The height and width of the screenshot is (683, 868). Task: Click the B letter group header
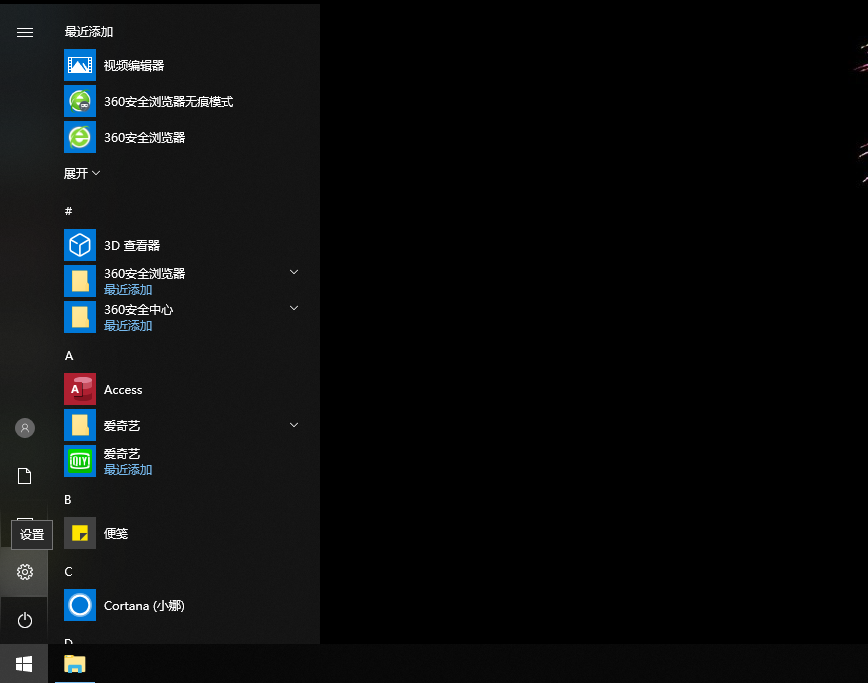tap(68, 499)
